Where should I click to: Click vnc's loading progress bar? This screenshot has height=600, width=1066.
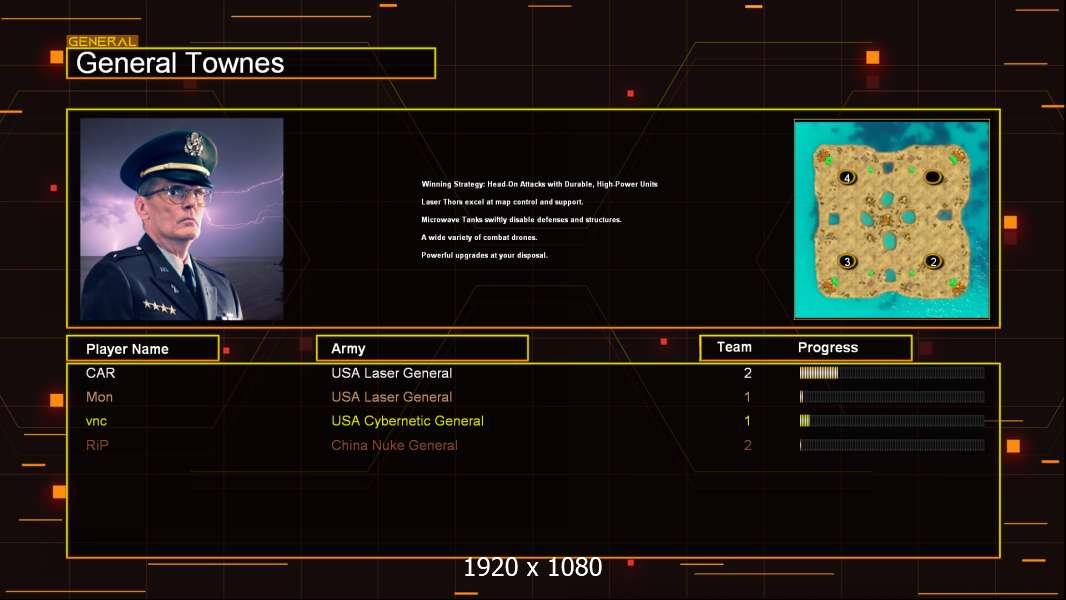click(892, 421)
